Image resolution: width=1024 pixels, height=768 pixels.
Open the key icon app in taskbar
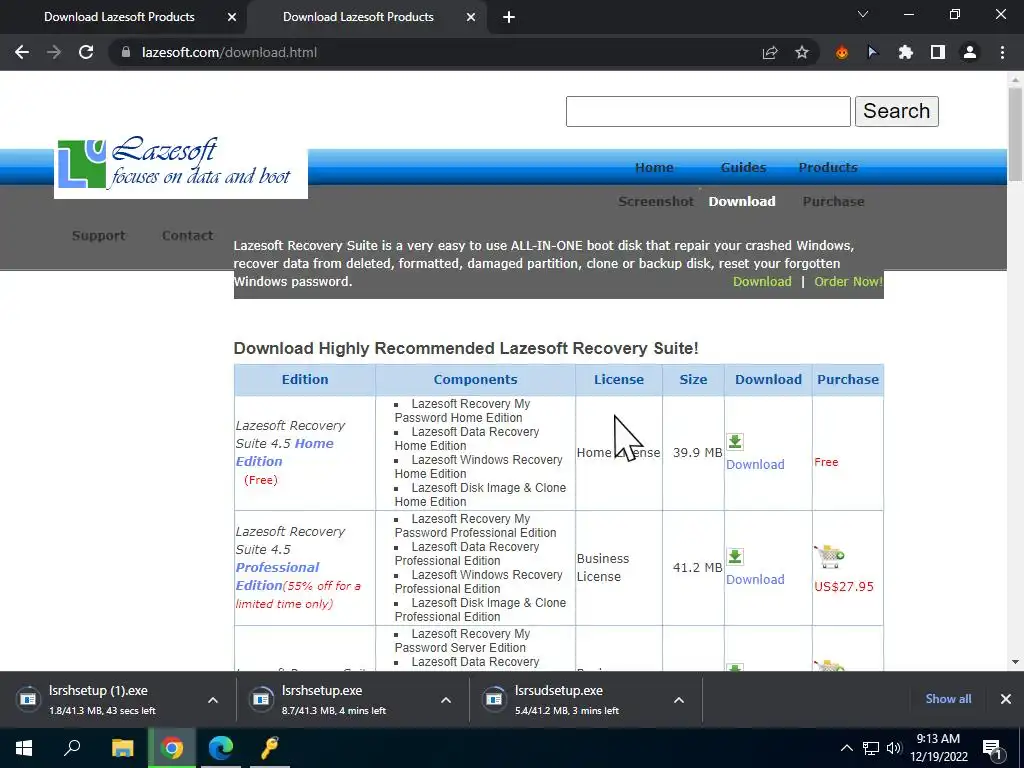pos(270,748)
